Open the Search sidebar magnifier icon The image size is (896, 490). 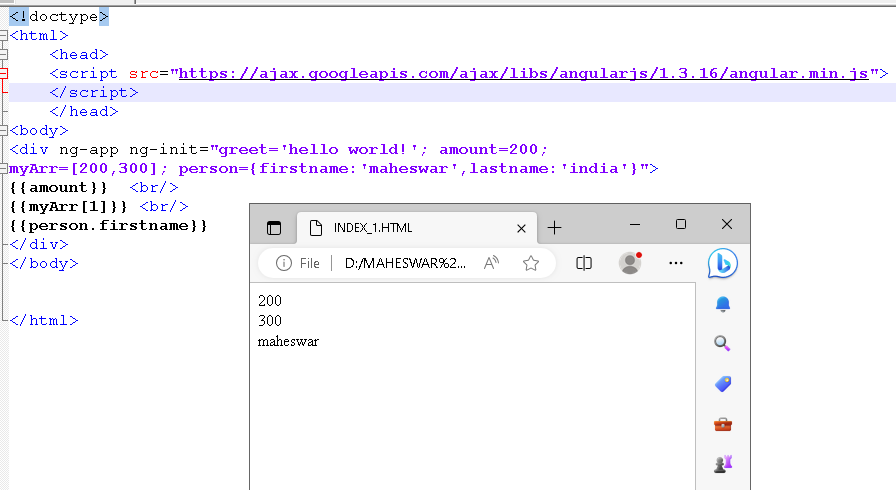click(722, 343)
